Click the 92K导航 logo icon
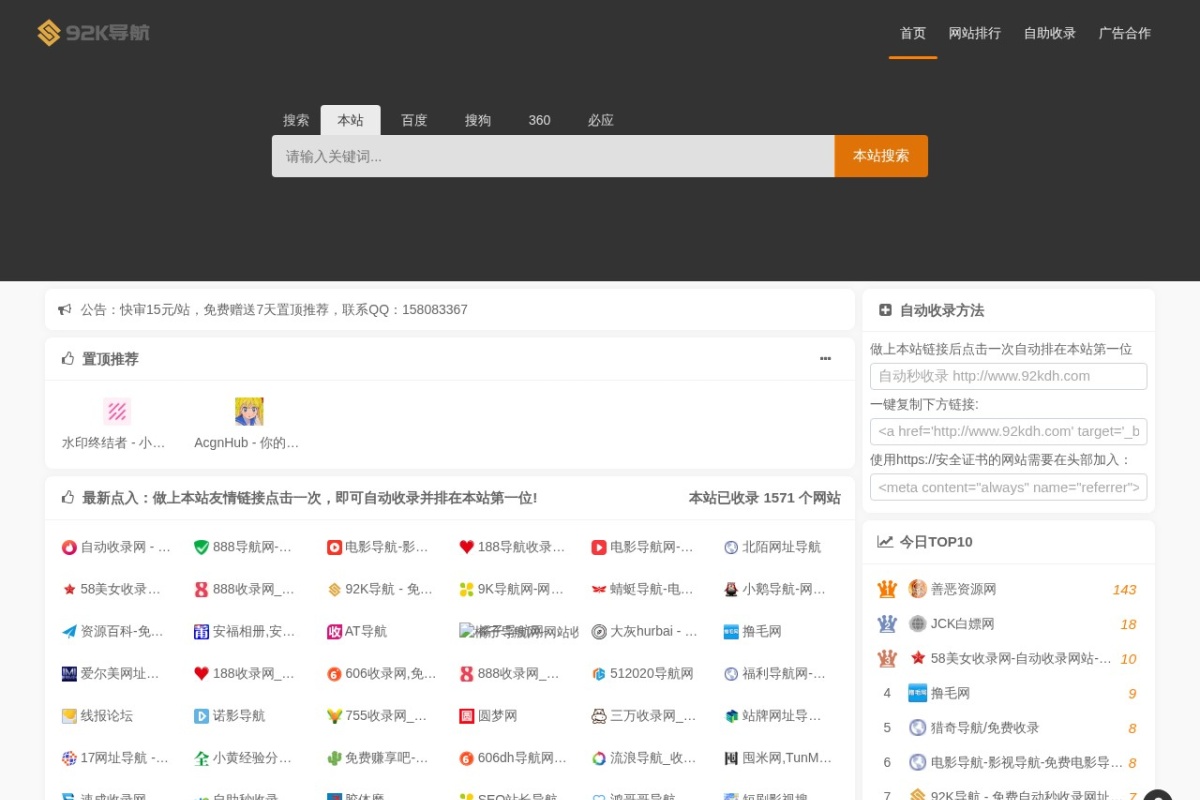 pos(46,32)
